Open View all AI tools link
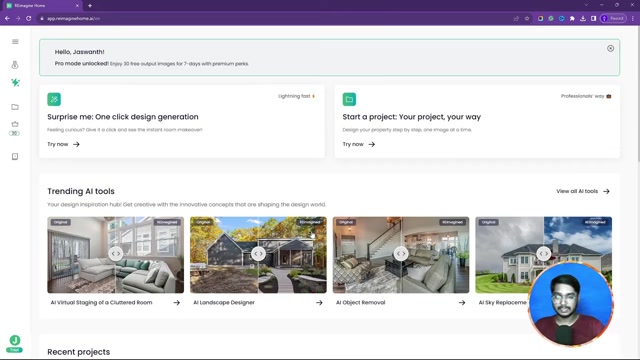The image size is (640, 360). (x=583, y=191)
